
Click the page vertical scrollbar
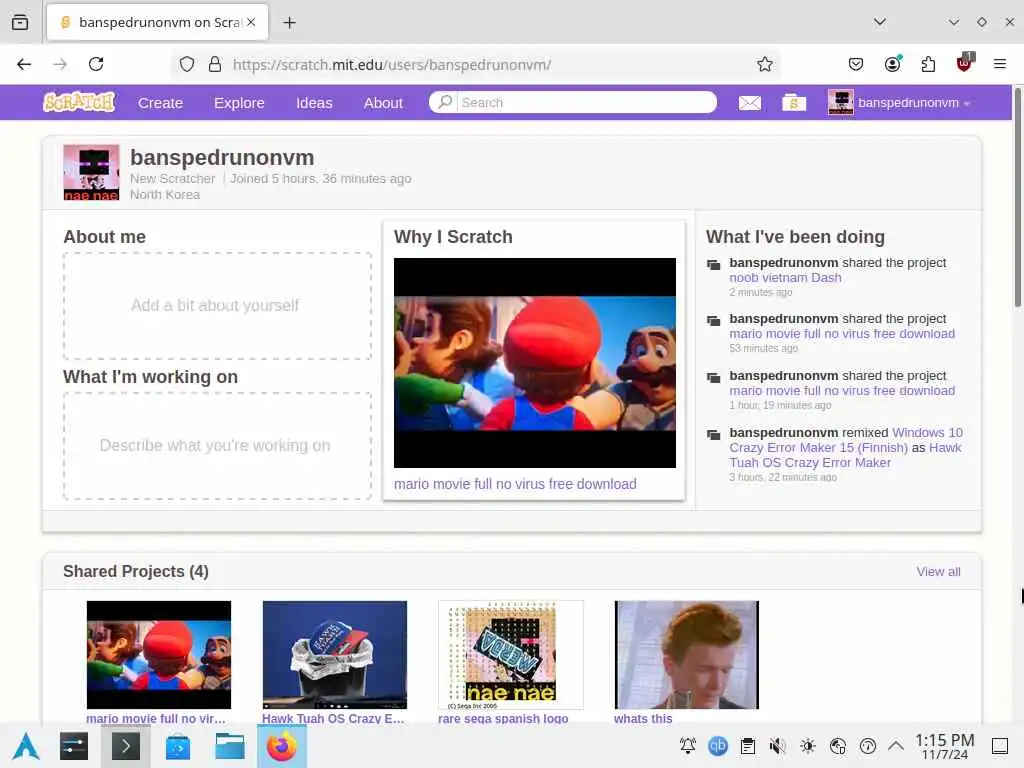pos(1017,196)
